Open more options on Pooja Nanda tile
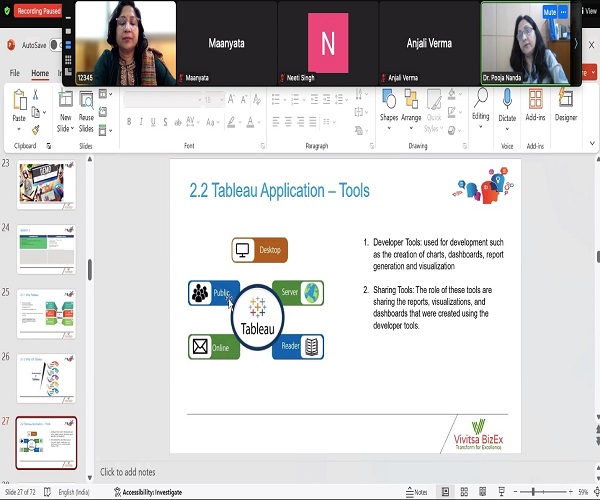 pos(563,12)
